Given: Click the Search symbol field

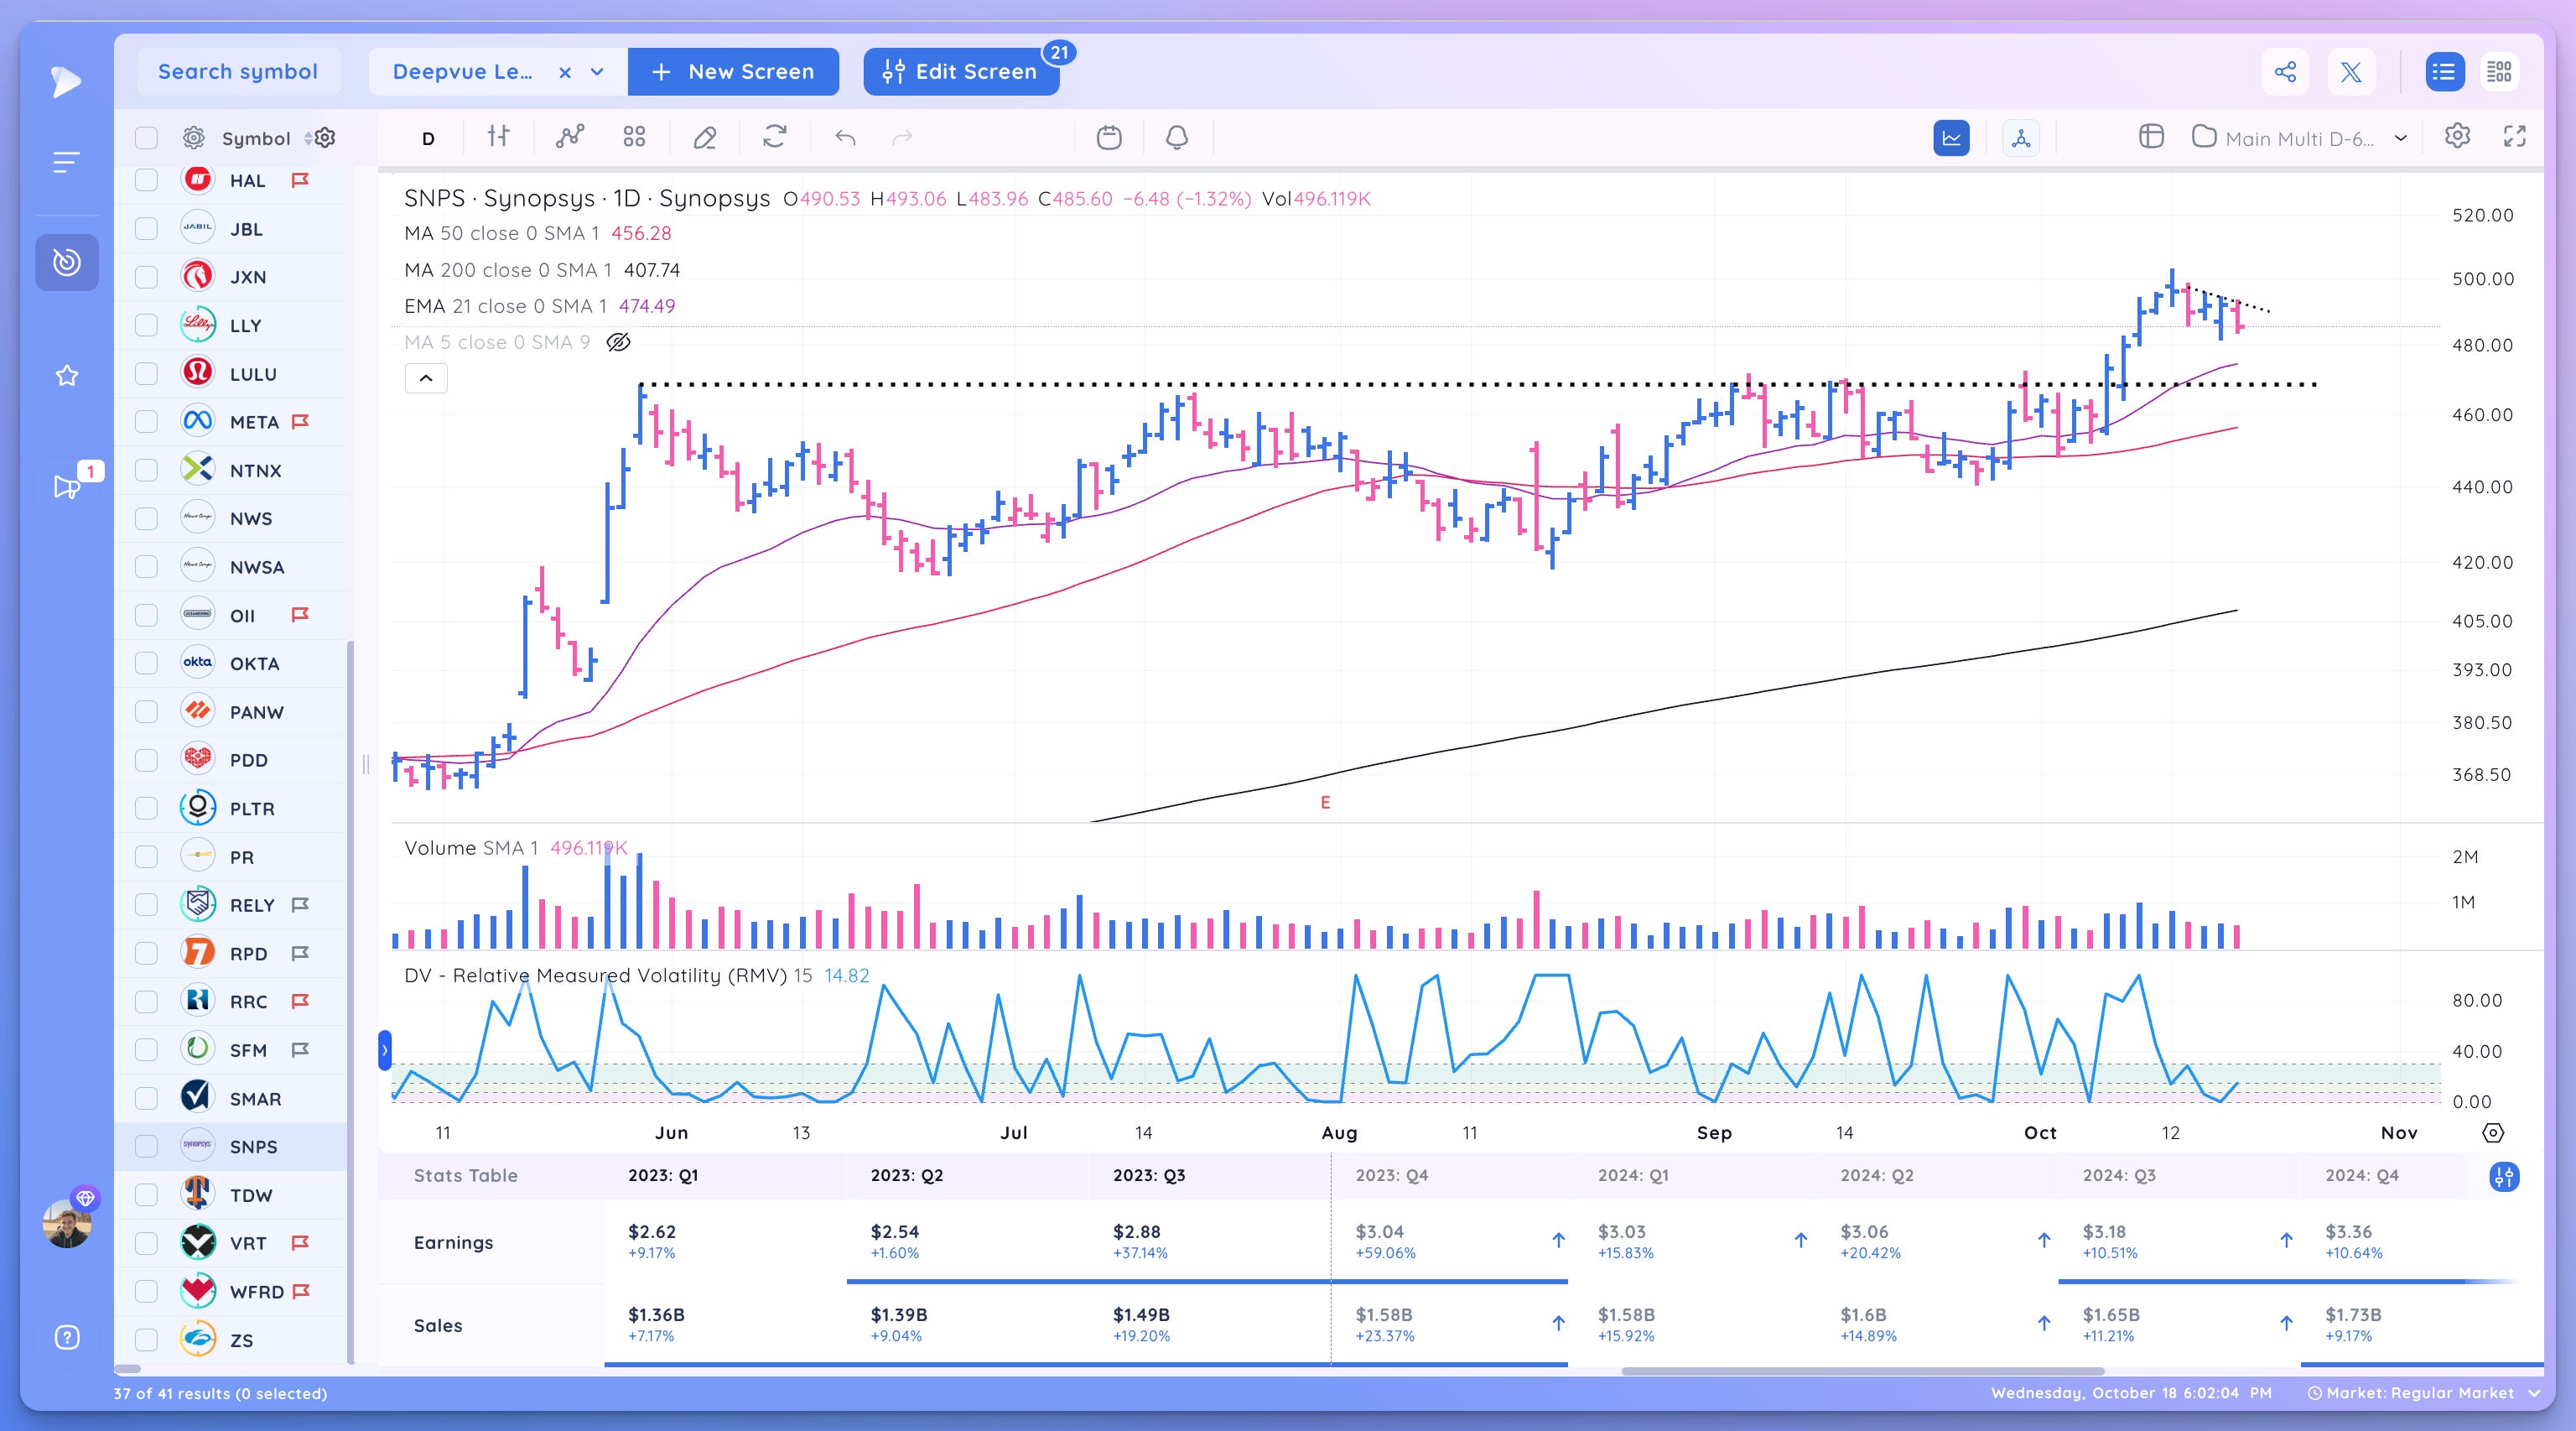Looking at the screenshot, I should [238, 72].
